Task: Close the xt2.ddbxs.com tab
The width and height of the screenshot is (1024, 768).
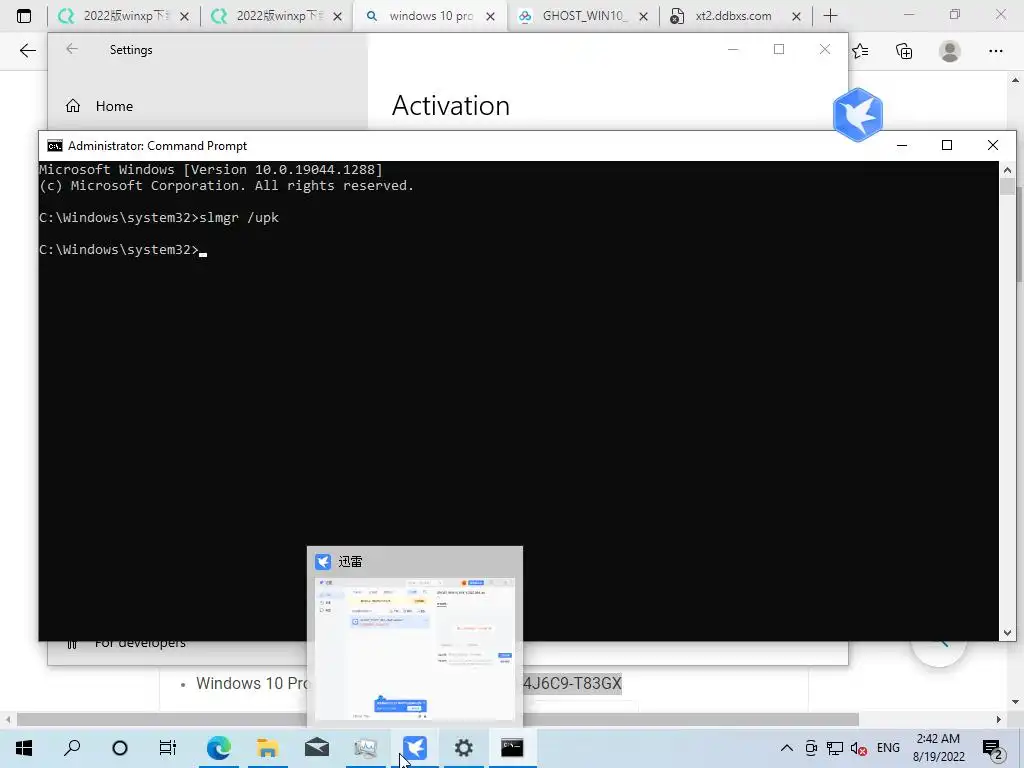Action: click(x=796, y=16)
